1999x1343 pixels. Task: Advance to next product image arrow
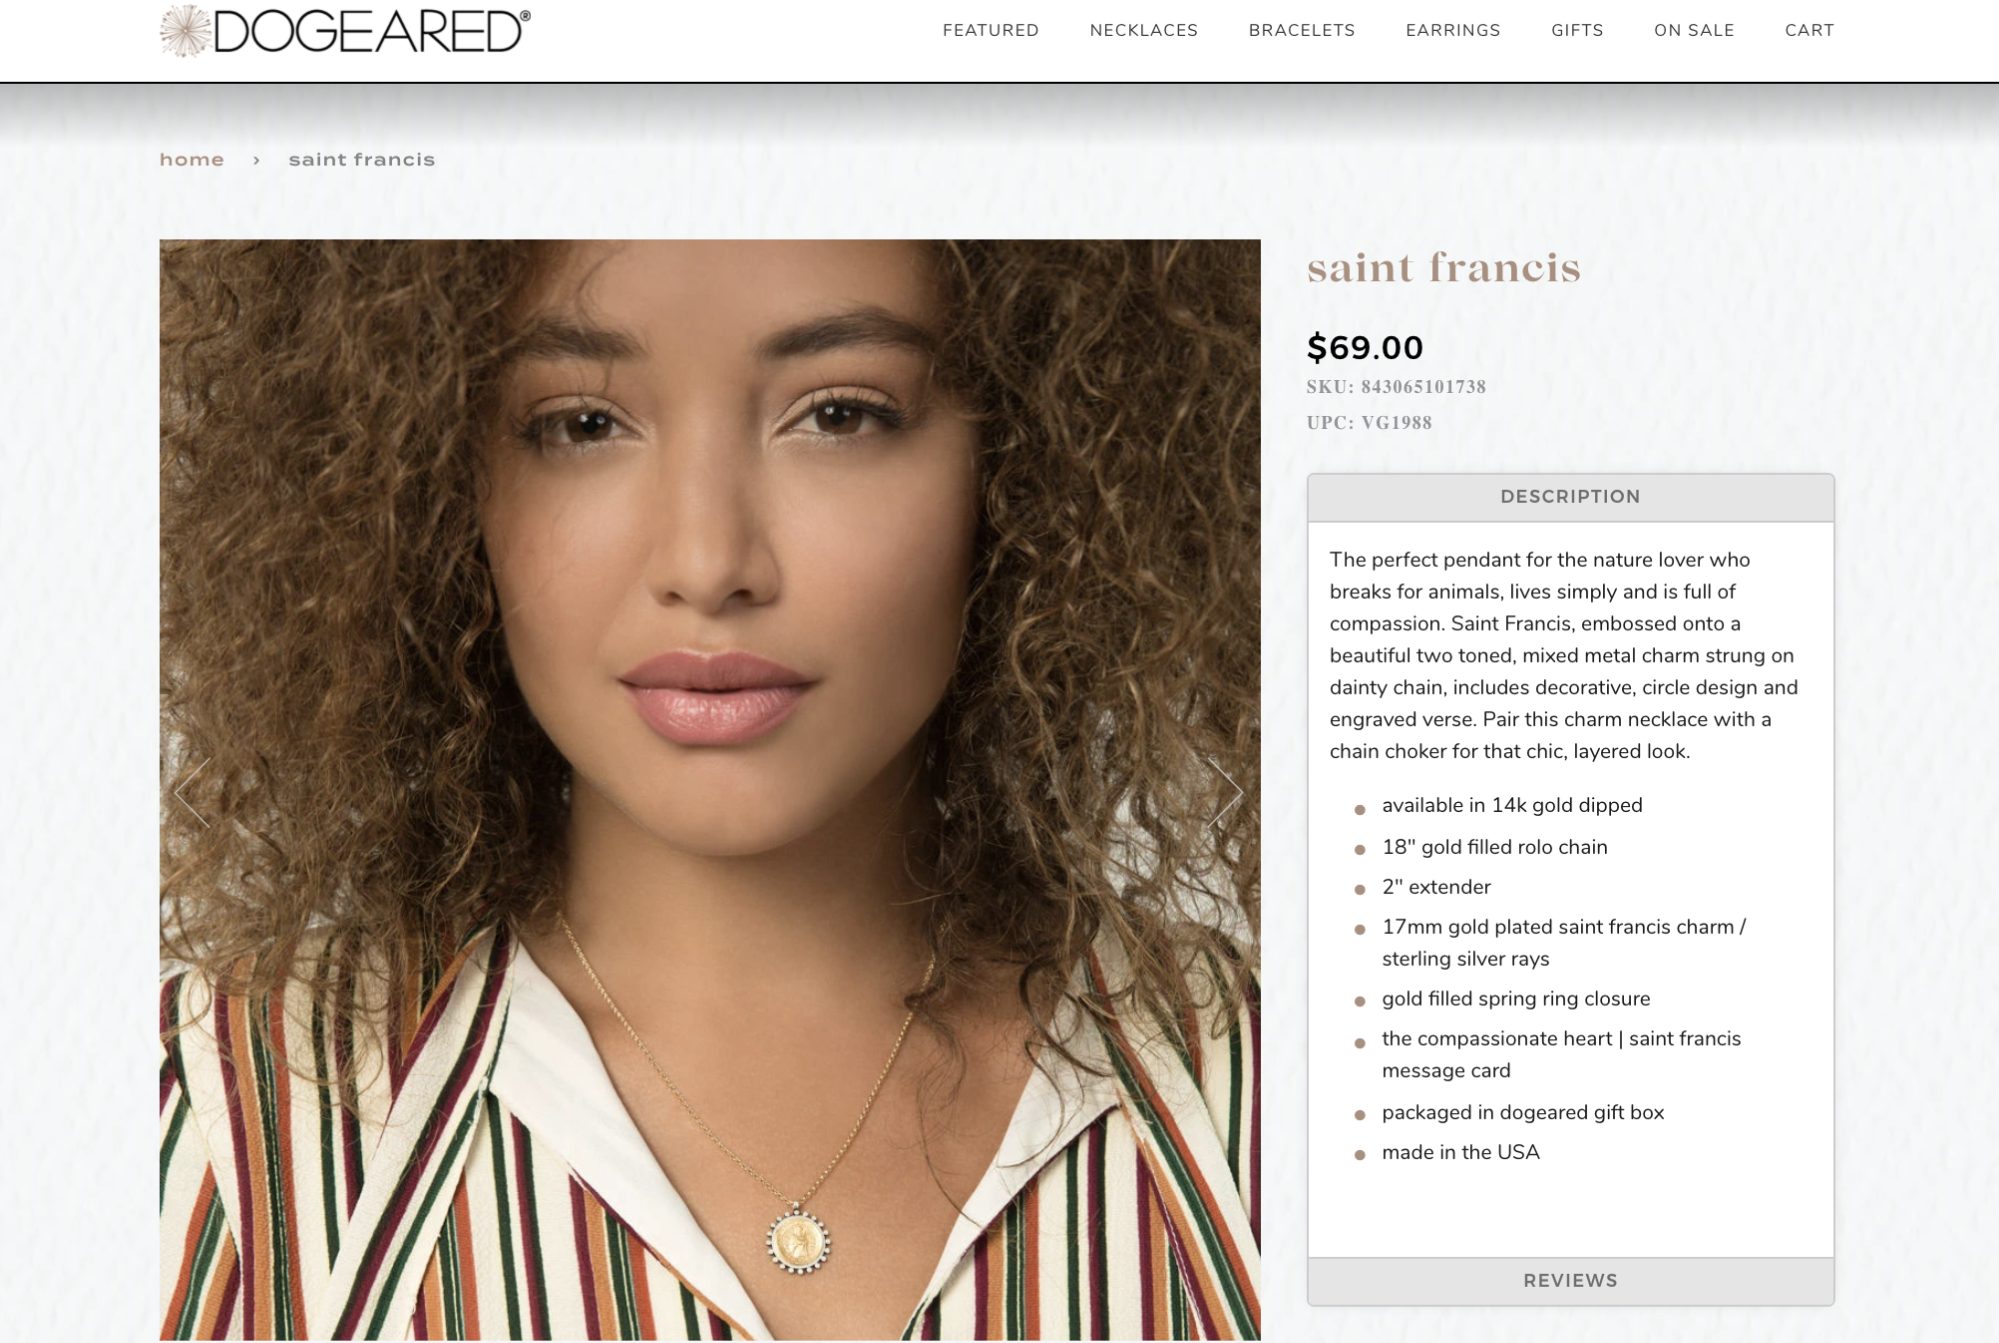(x=1225, y=792)
